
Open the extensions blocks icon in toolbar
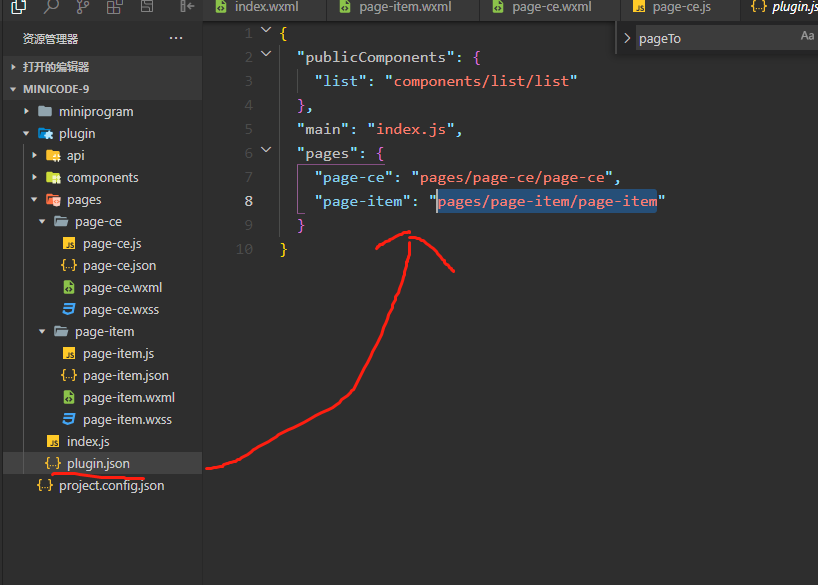click(114, 7)
